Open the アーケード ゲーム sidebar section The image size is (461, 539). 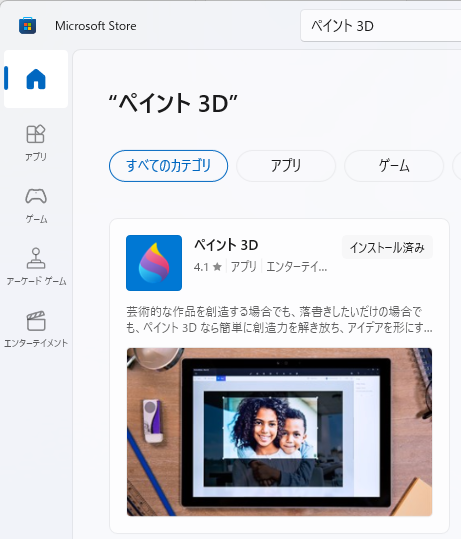36,267
